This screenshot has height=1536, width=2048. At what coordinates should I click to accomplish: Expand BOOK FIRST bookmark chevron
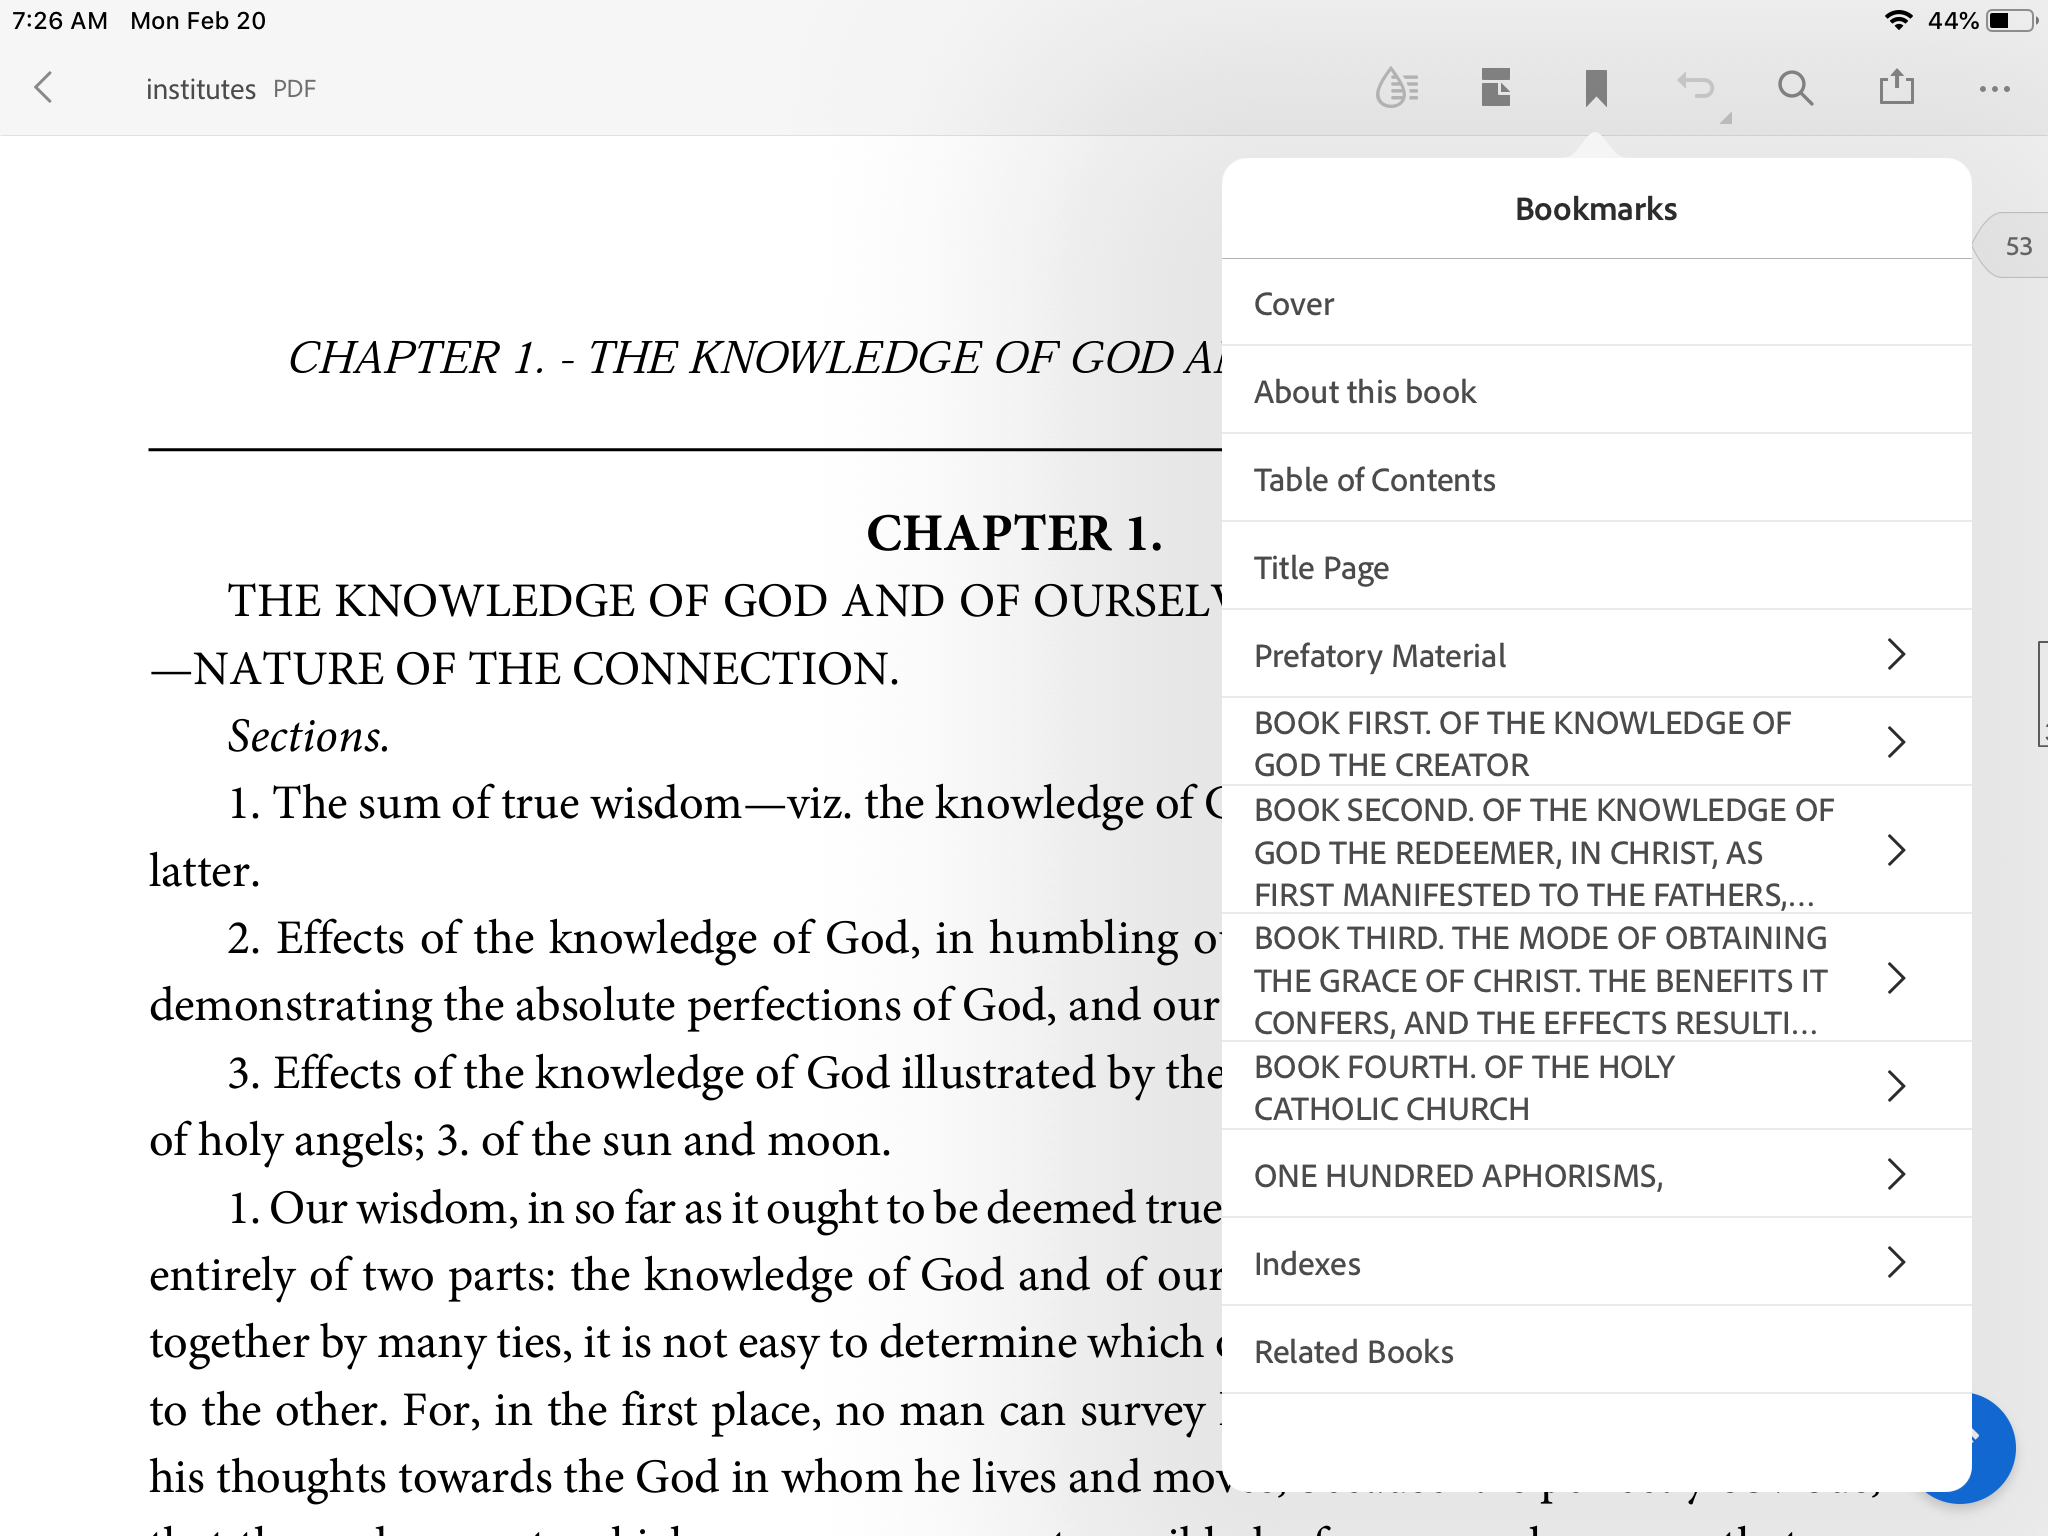pyautogui.click(x=1895, y=742)
